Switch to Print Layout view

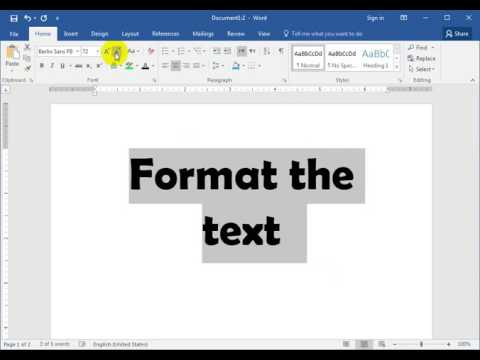(x=364, y=344)
